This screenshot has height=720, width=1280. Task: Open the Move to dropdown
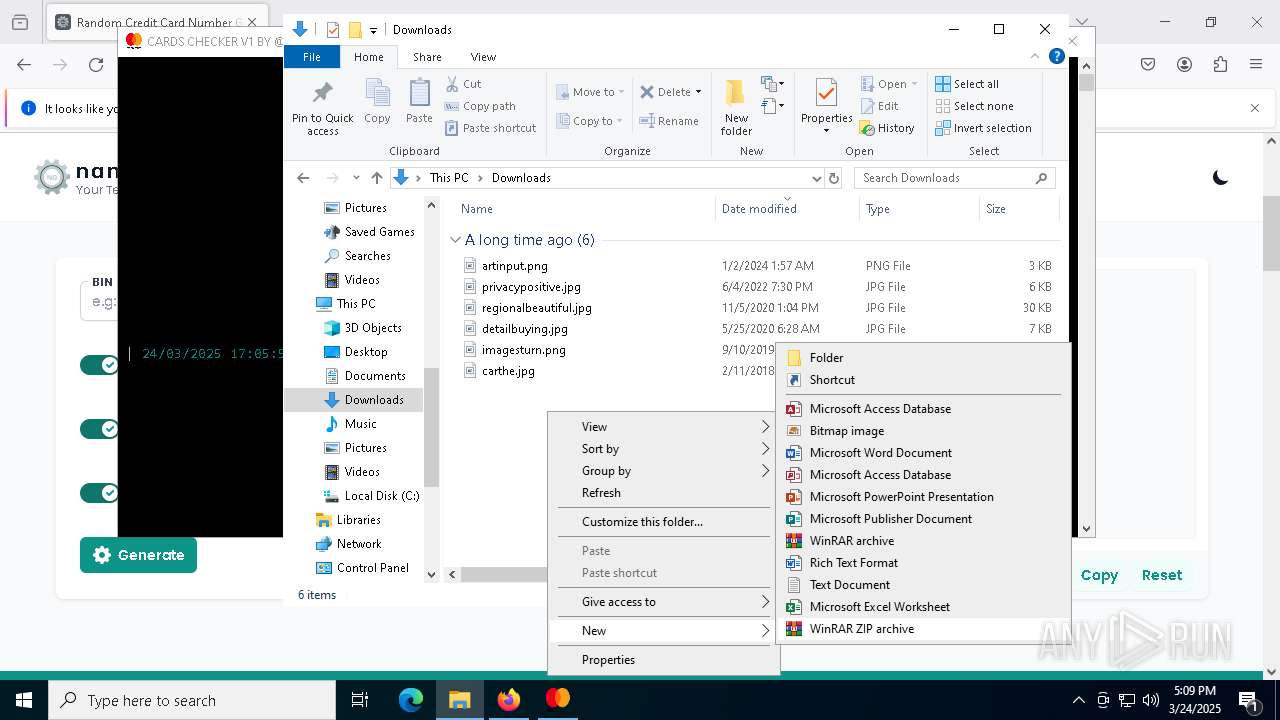coord(590,92)
